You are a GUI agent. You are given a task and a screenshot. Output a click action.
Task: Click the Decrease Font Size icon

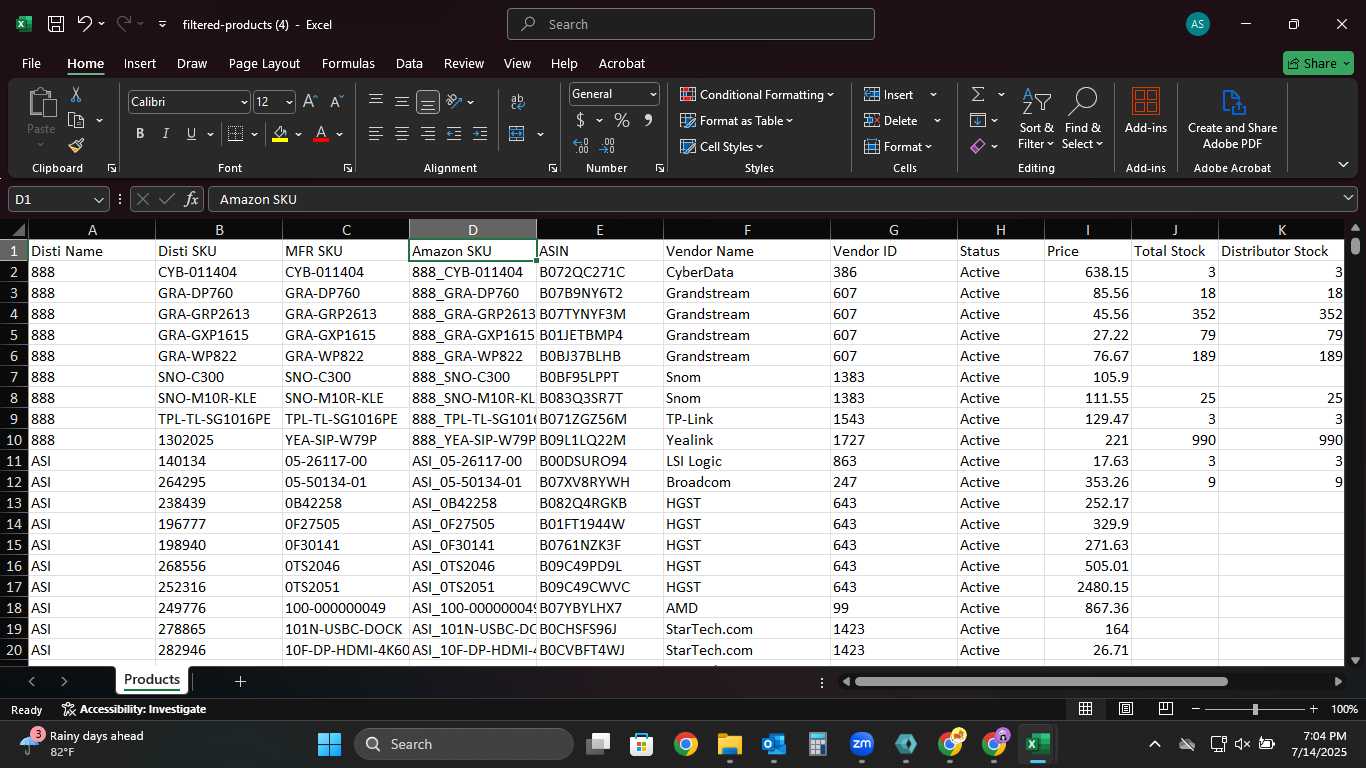[336, 102]
